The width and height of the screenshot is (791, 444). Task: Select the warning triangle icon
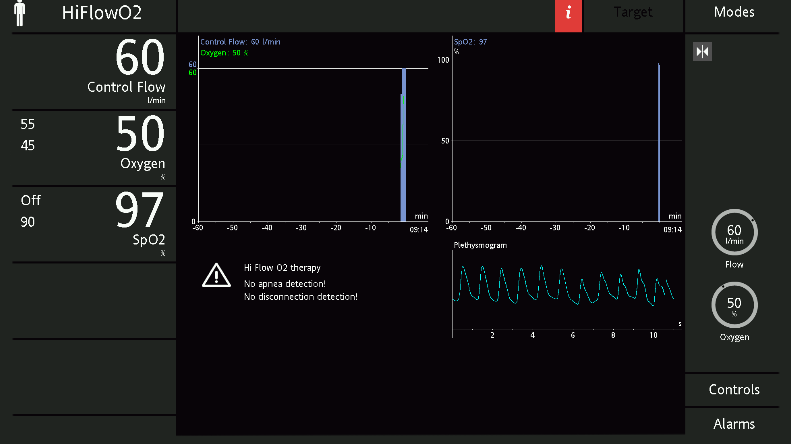(x=216, y=275)
